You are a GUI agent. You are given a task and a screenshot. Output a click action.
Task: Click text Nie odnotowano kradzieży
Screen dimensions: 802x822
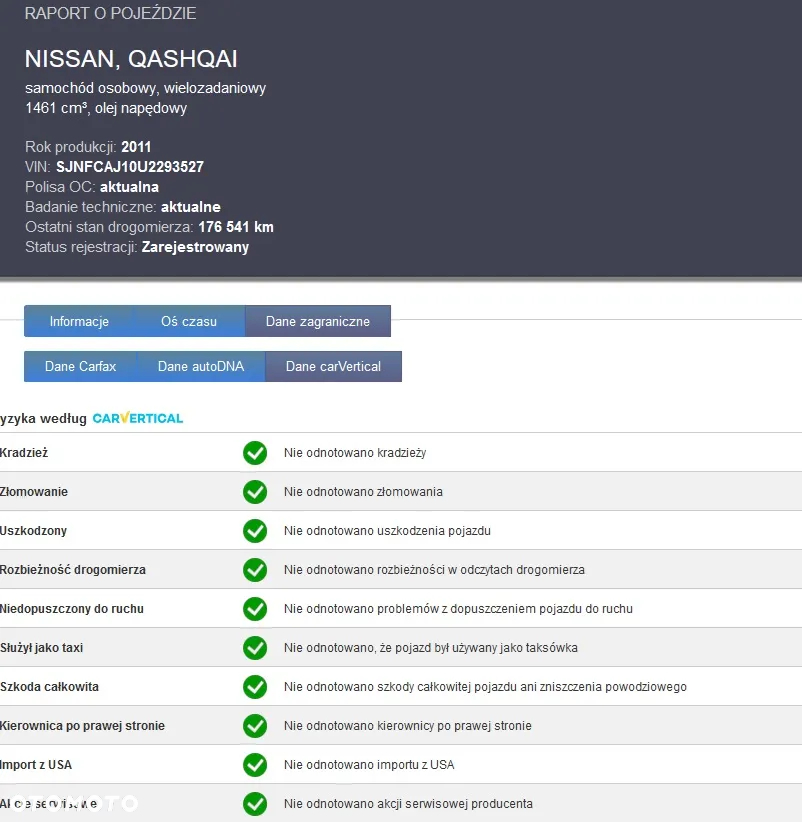tap(355, 452)
